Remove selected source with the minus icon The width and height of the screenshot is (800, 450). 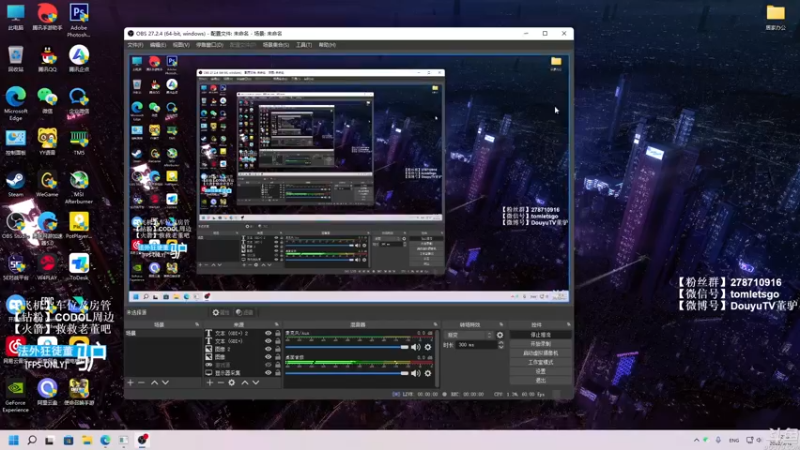point(220,383)
